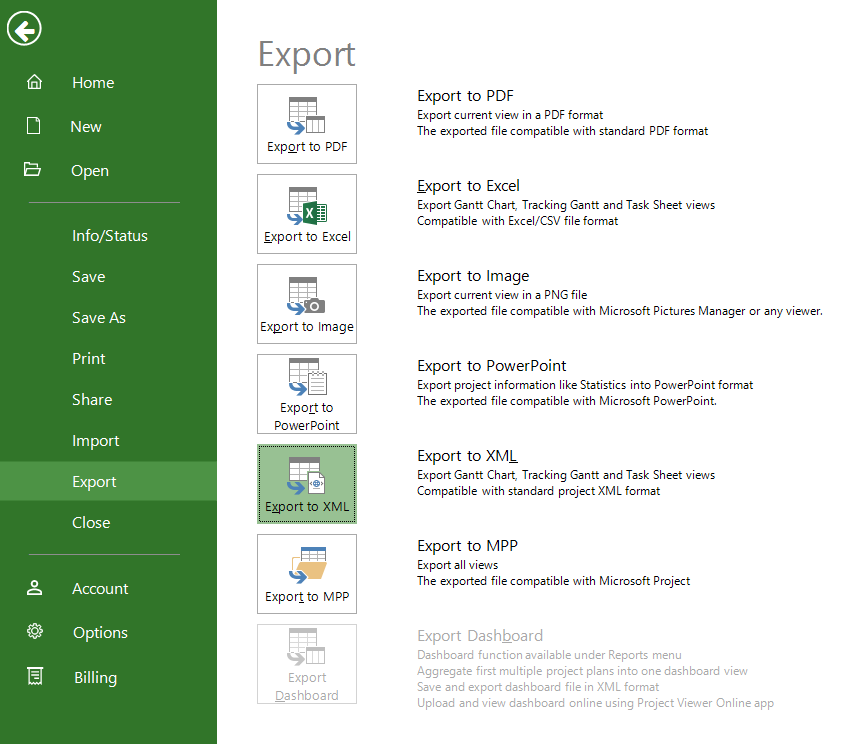The image size is (843, 744).
Task: Click the Export to Image tile
Action: [x=307, y=304]
